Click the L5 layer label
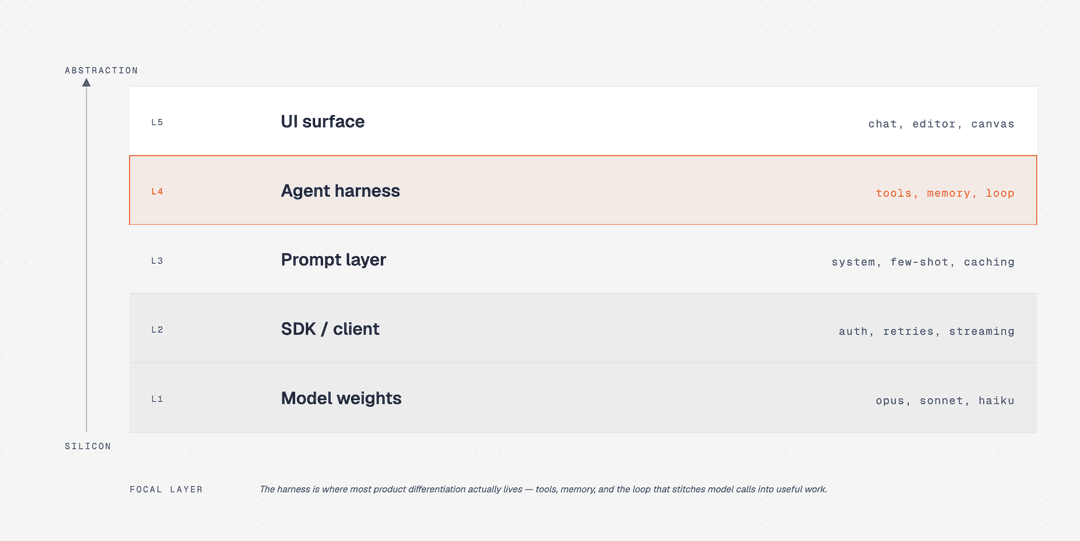1080x541 pixels. [157, 123]
